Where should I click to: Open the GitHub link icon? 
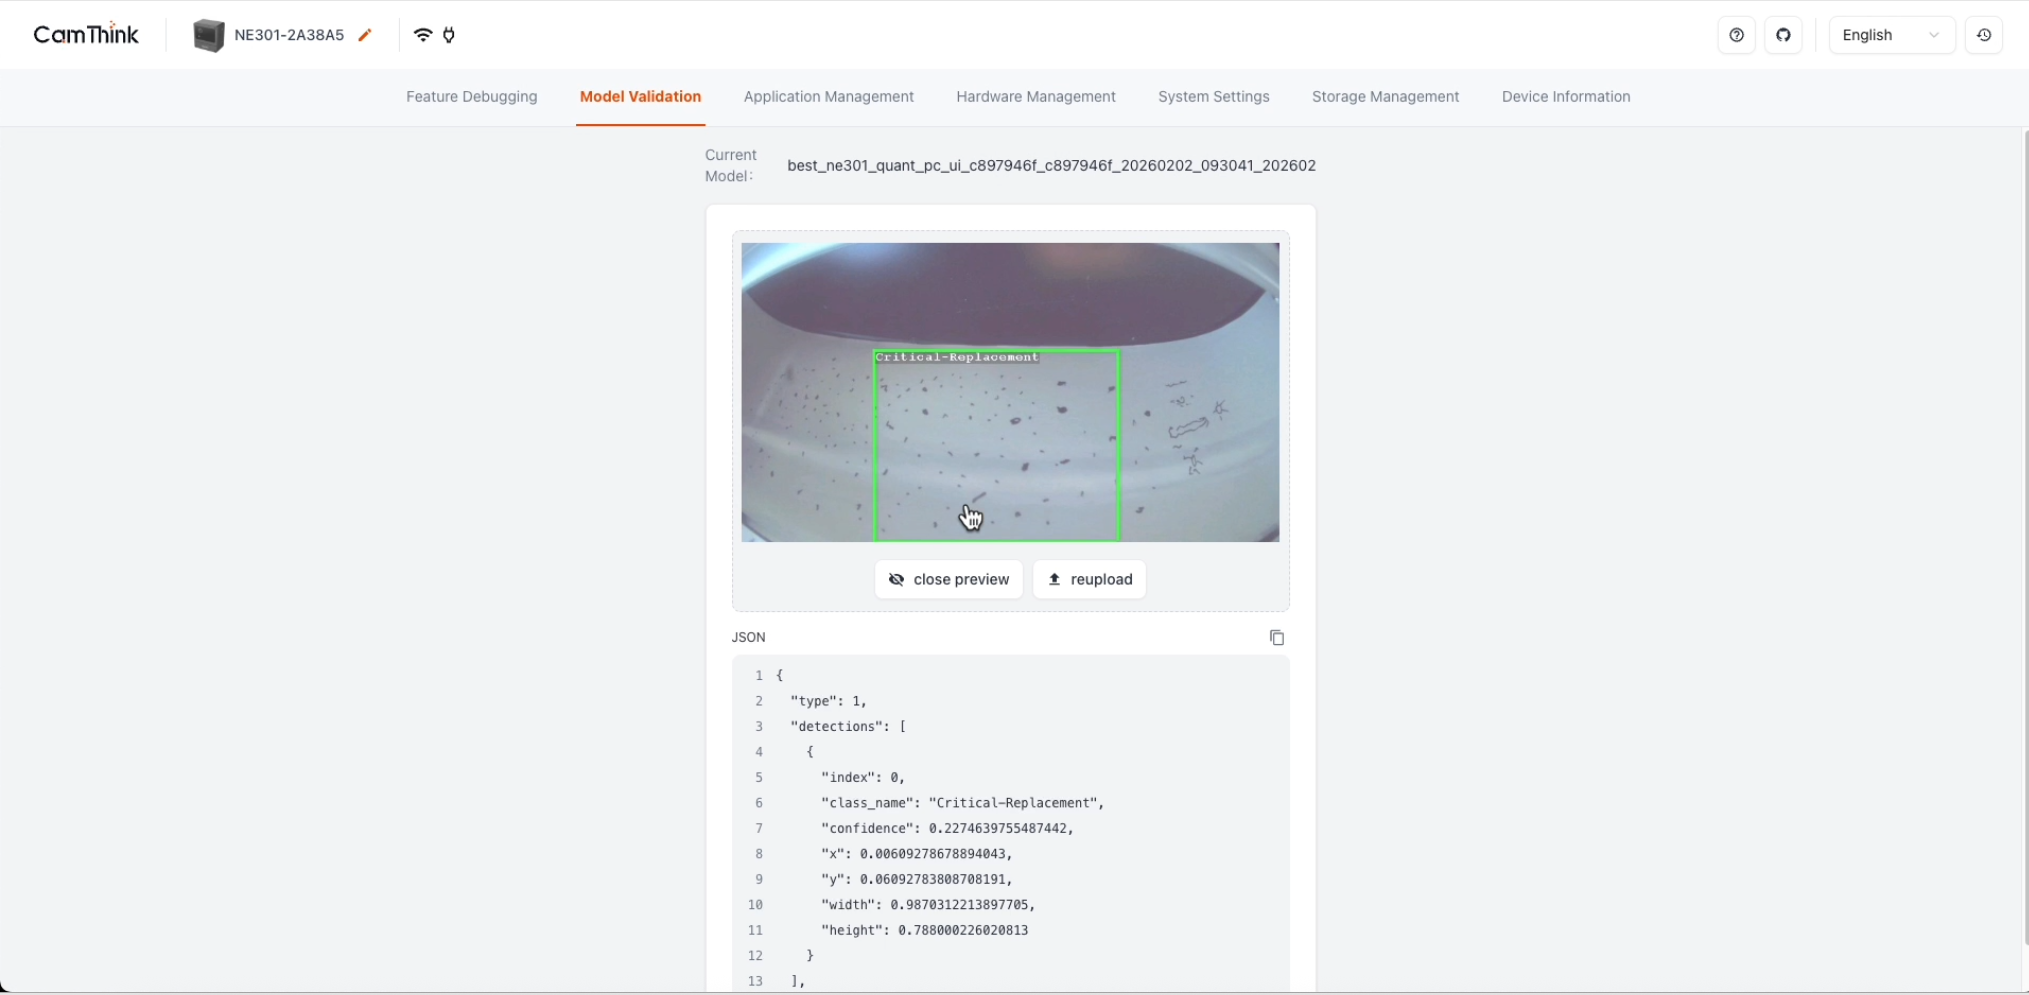point(1783,35)
